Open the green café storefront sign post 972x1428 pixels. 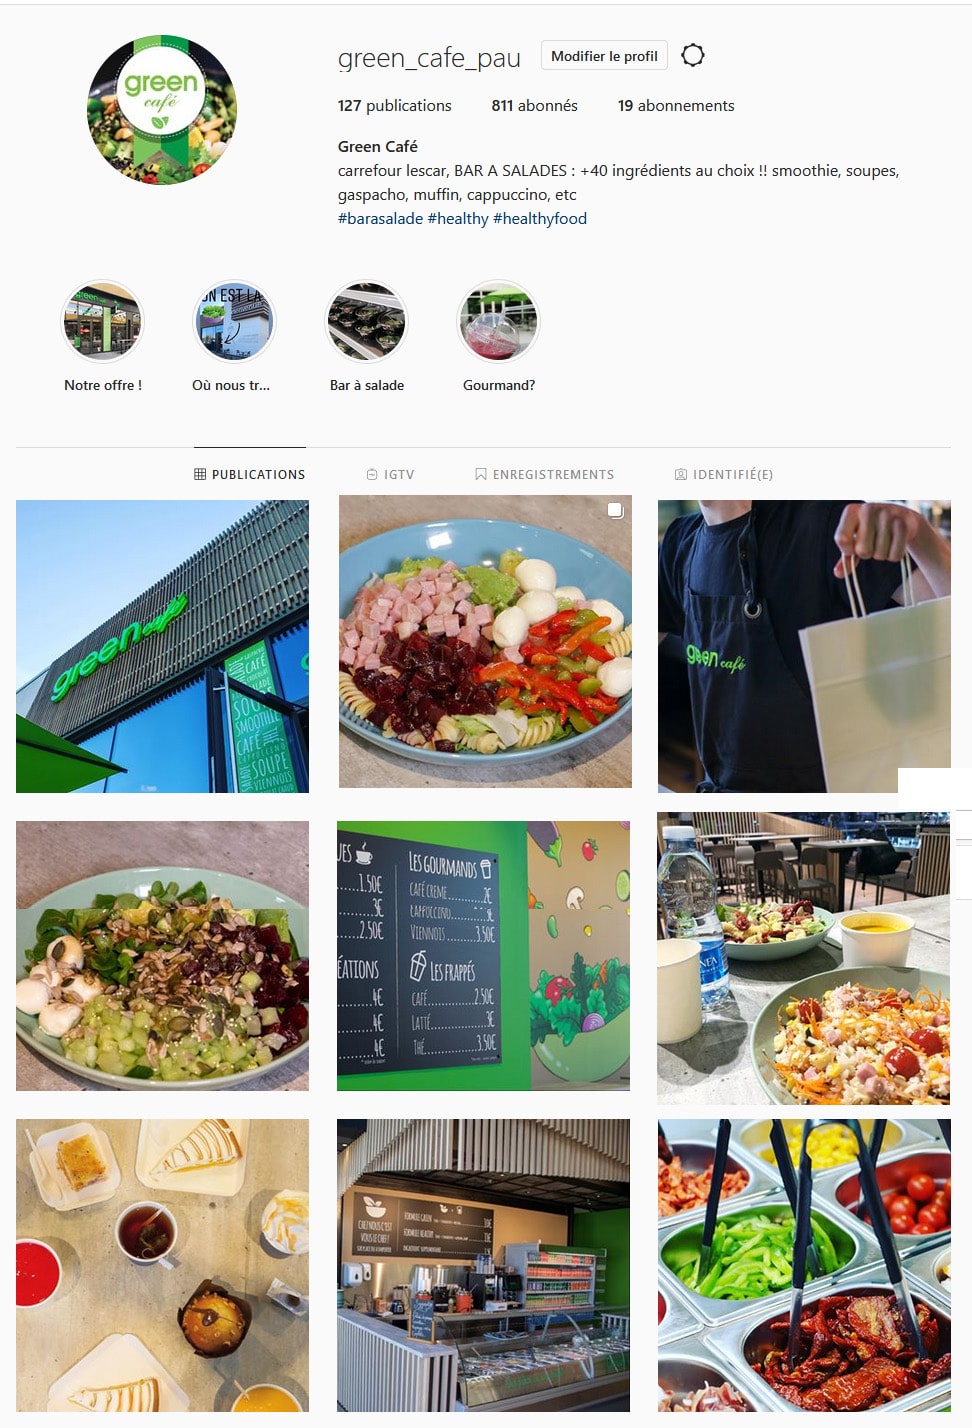[x=162, y=646]
